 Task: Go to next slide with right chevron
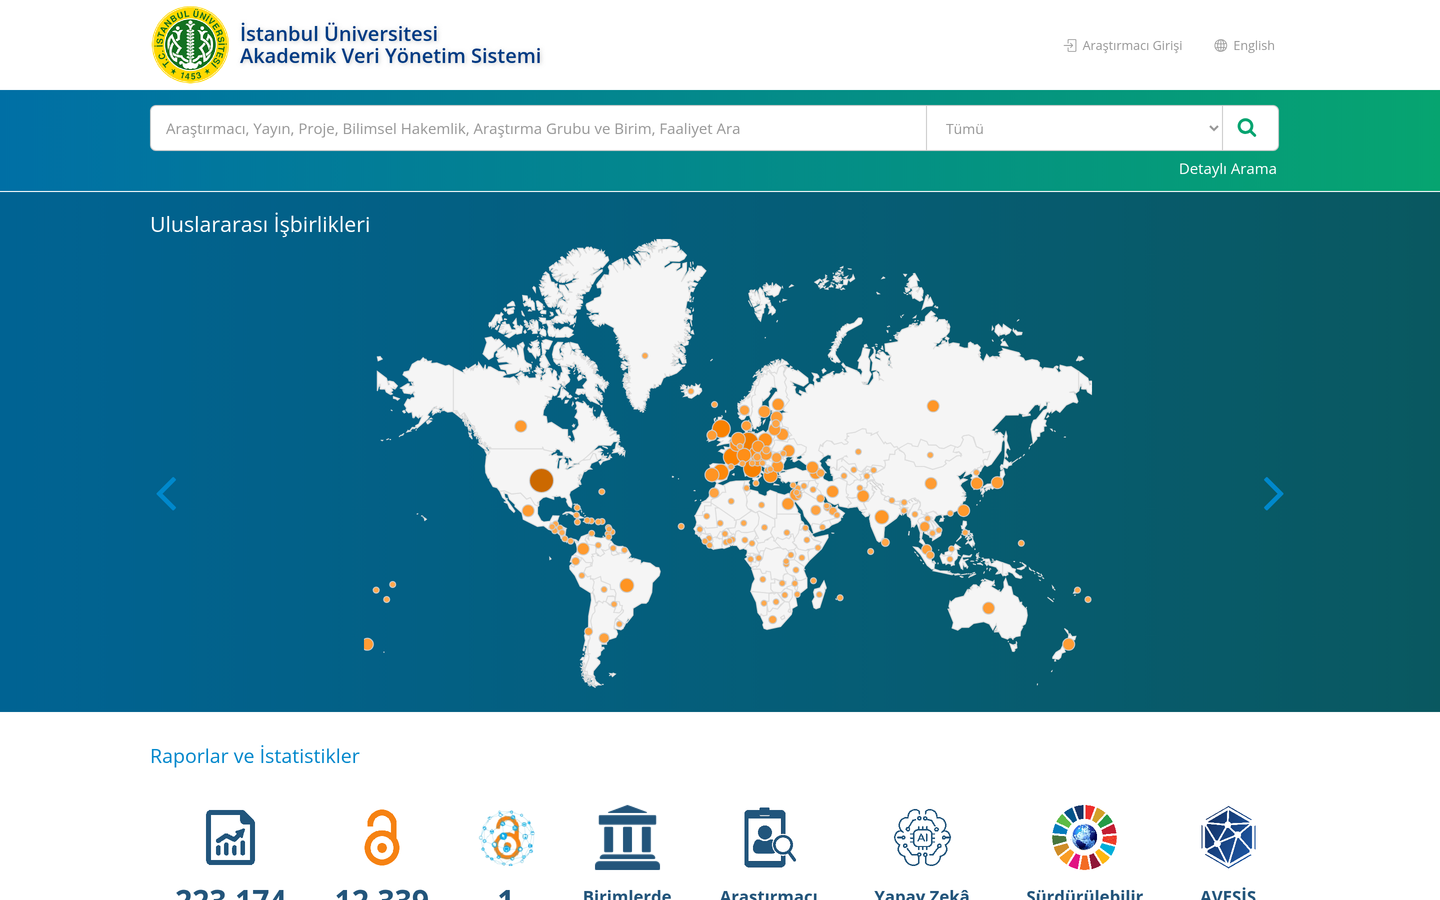(1273, 494)
